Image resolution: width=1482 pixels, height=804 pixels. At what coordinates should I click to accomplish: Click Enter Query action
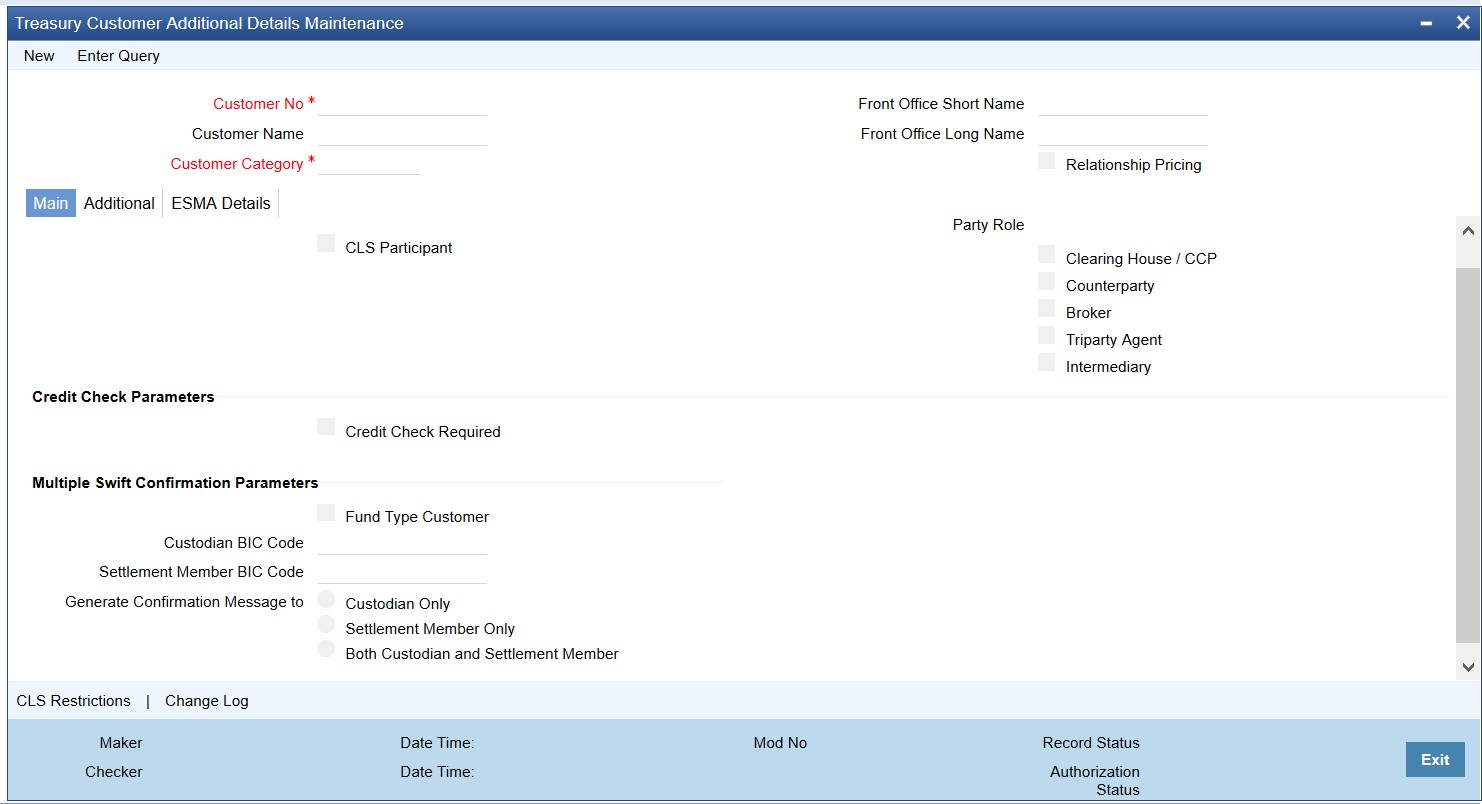[x=118, y=56]
